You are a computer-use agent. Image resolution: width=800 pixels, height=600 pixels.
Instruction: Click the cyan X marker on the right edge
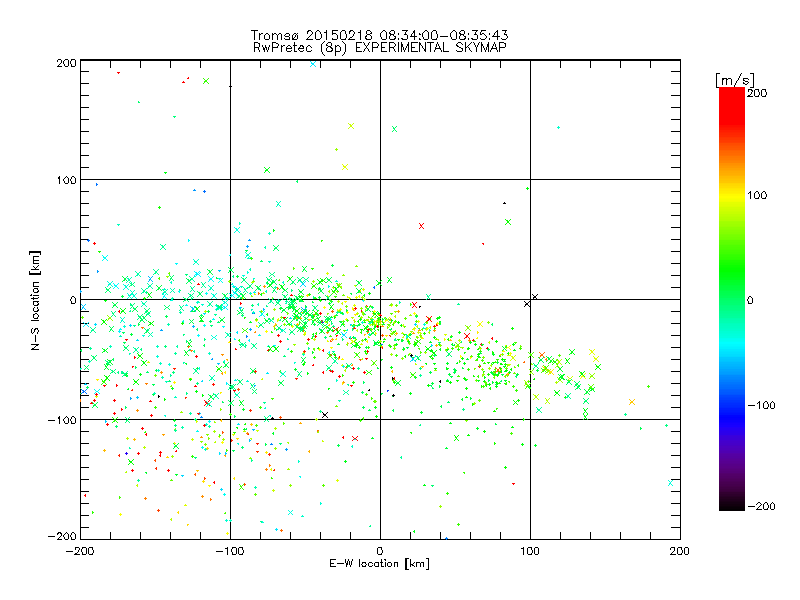coord(670,483)
